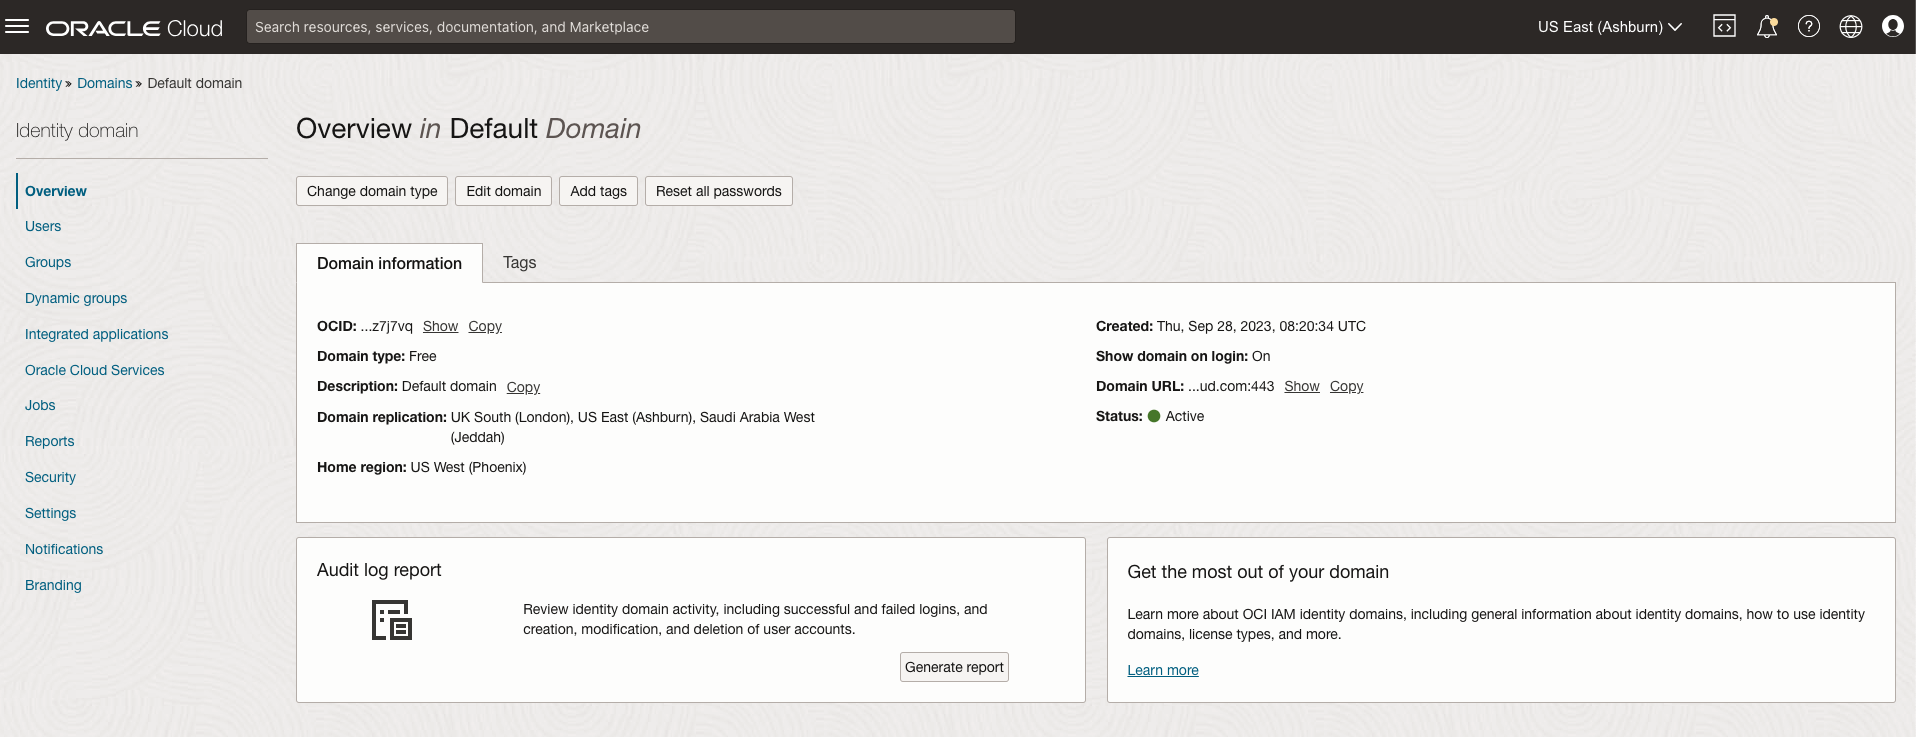Go to Domains breadcrumb link
The width and height of the screenshot is (1916, 737).
(104, 83)
